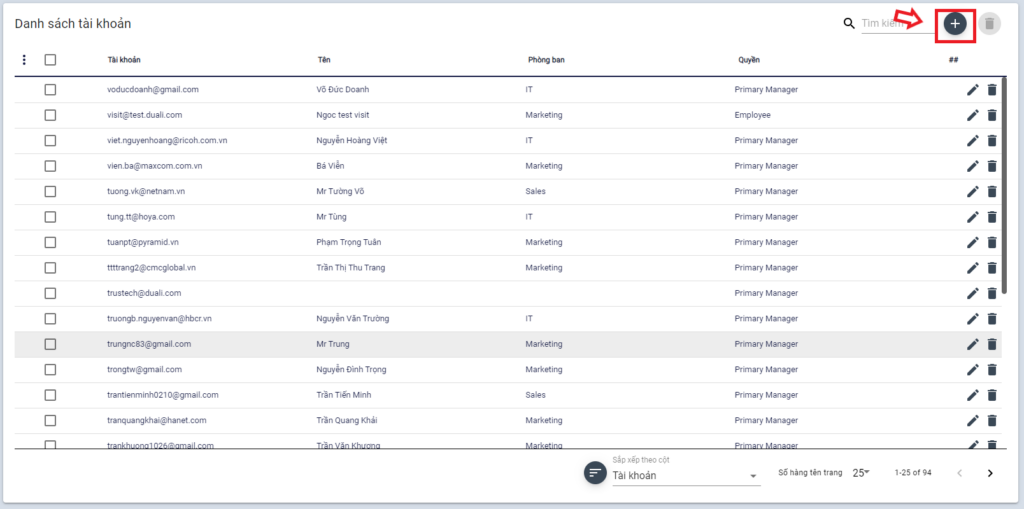Expand the rows per page dropdown

pyautogui.click(x=861, y=473)
